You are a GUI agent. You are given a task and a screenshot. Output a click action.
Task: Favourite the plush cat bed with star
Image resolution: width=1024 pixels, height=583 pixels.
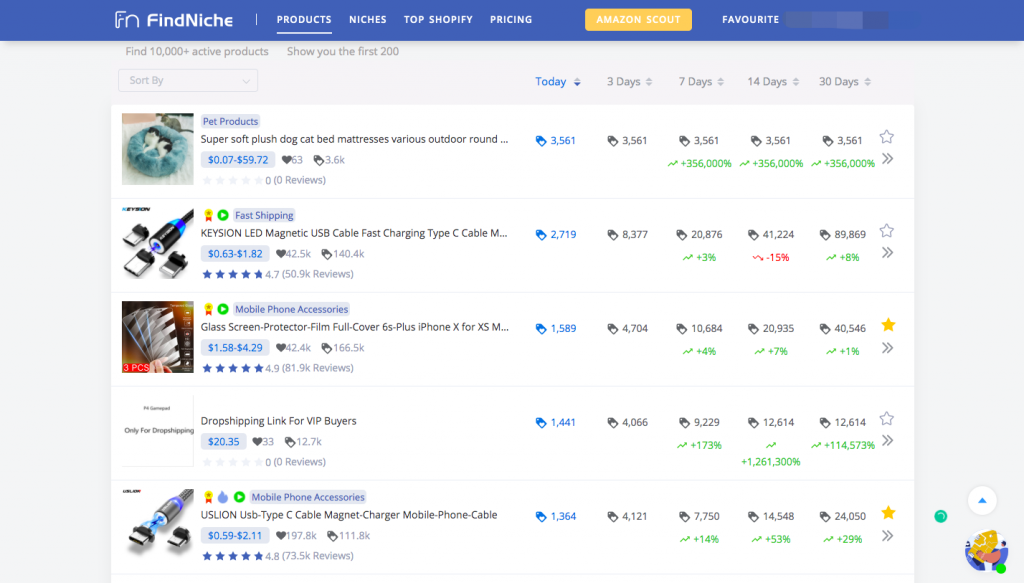(x=886, y=137)
